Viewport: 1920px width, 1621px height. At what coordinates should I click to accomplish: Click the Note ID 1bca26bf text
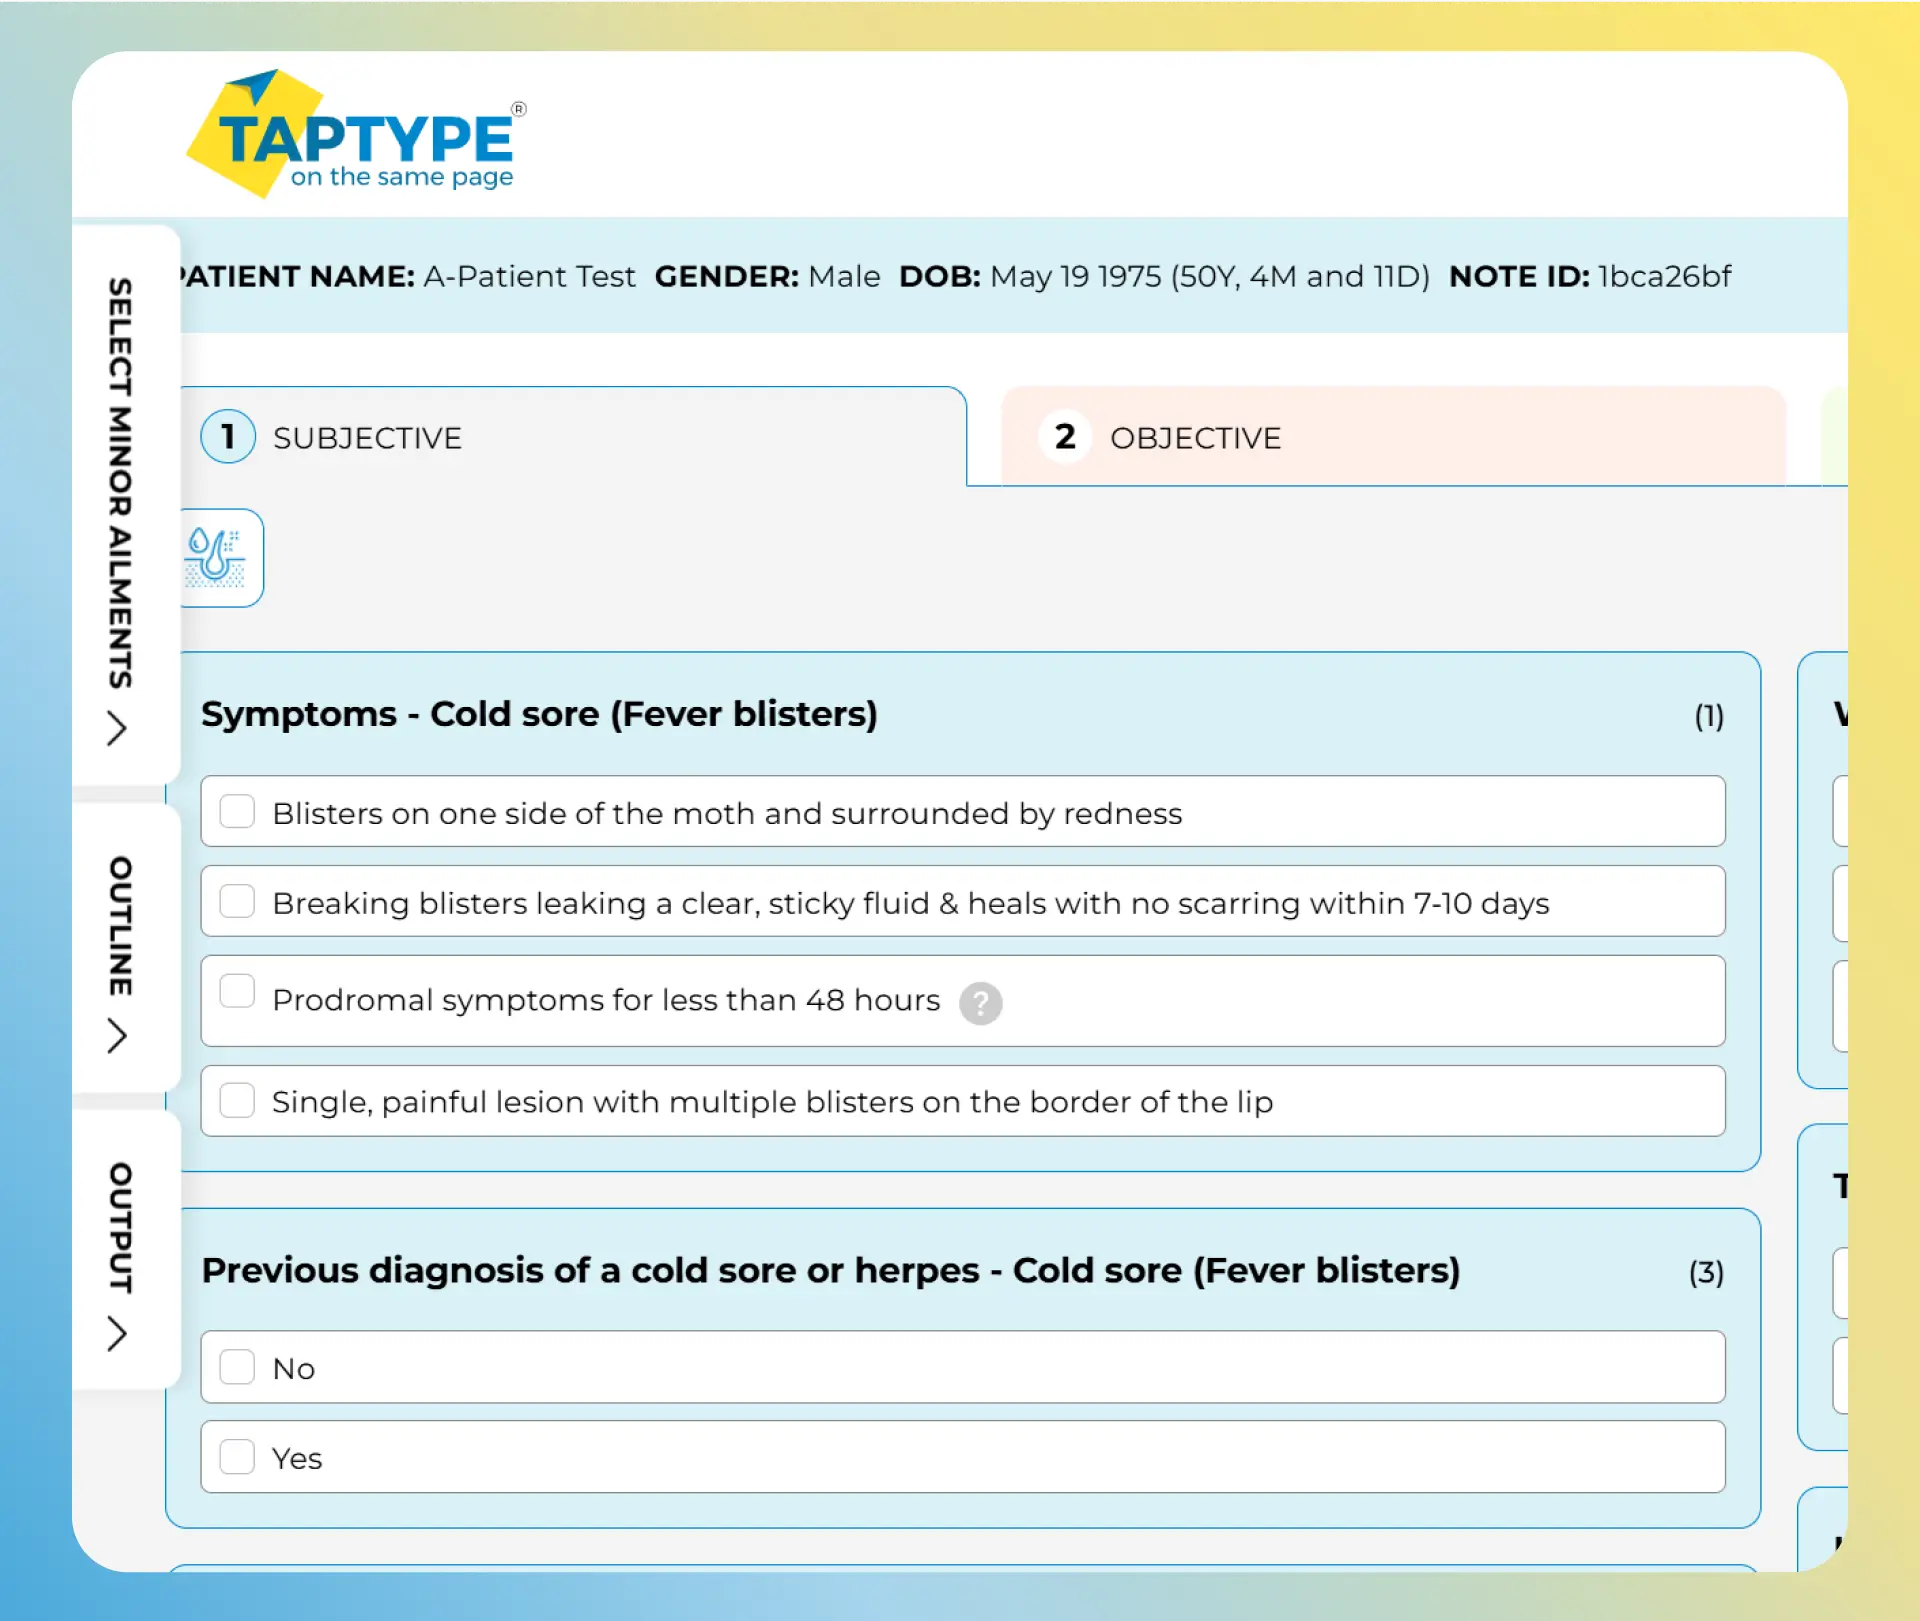click(x=1664, y=276)
